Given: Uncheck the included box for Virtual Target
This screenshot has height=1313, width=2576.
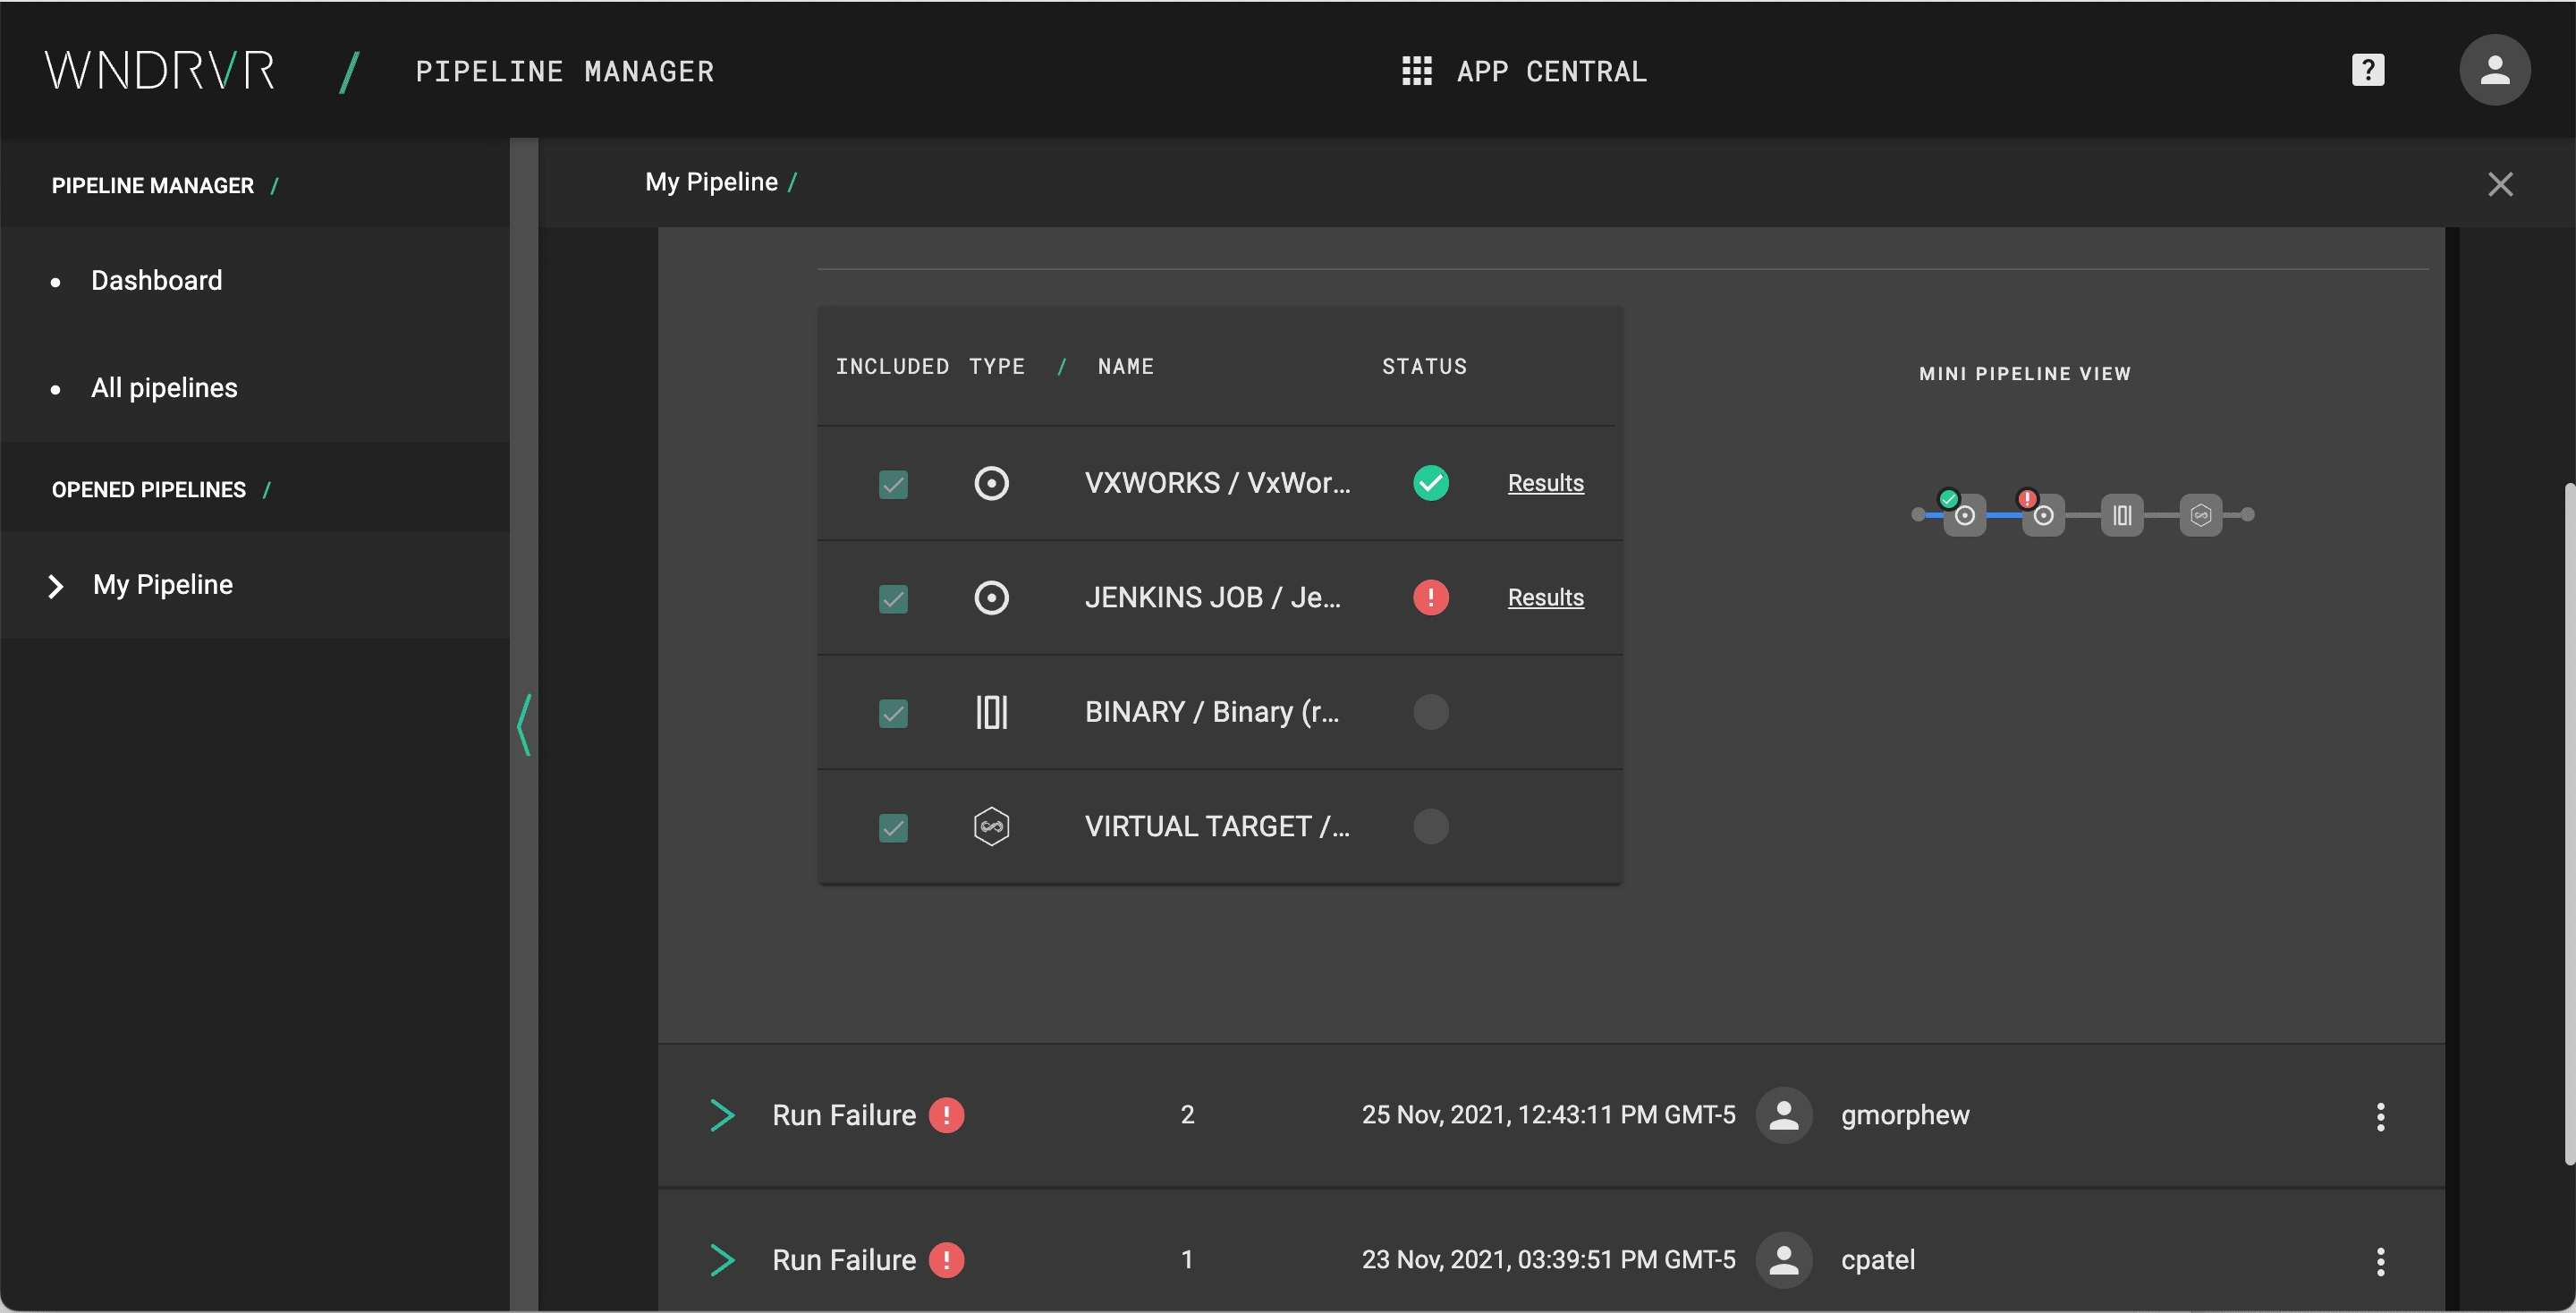Looking at the screenshot, I should click(893, 828).
